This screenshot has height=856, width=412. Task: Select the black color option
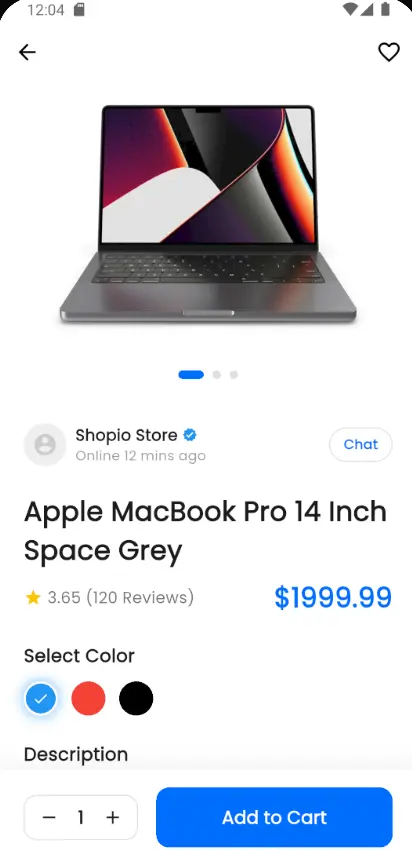[136, 698]
